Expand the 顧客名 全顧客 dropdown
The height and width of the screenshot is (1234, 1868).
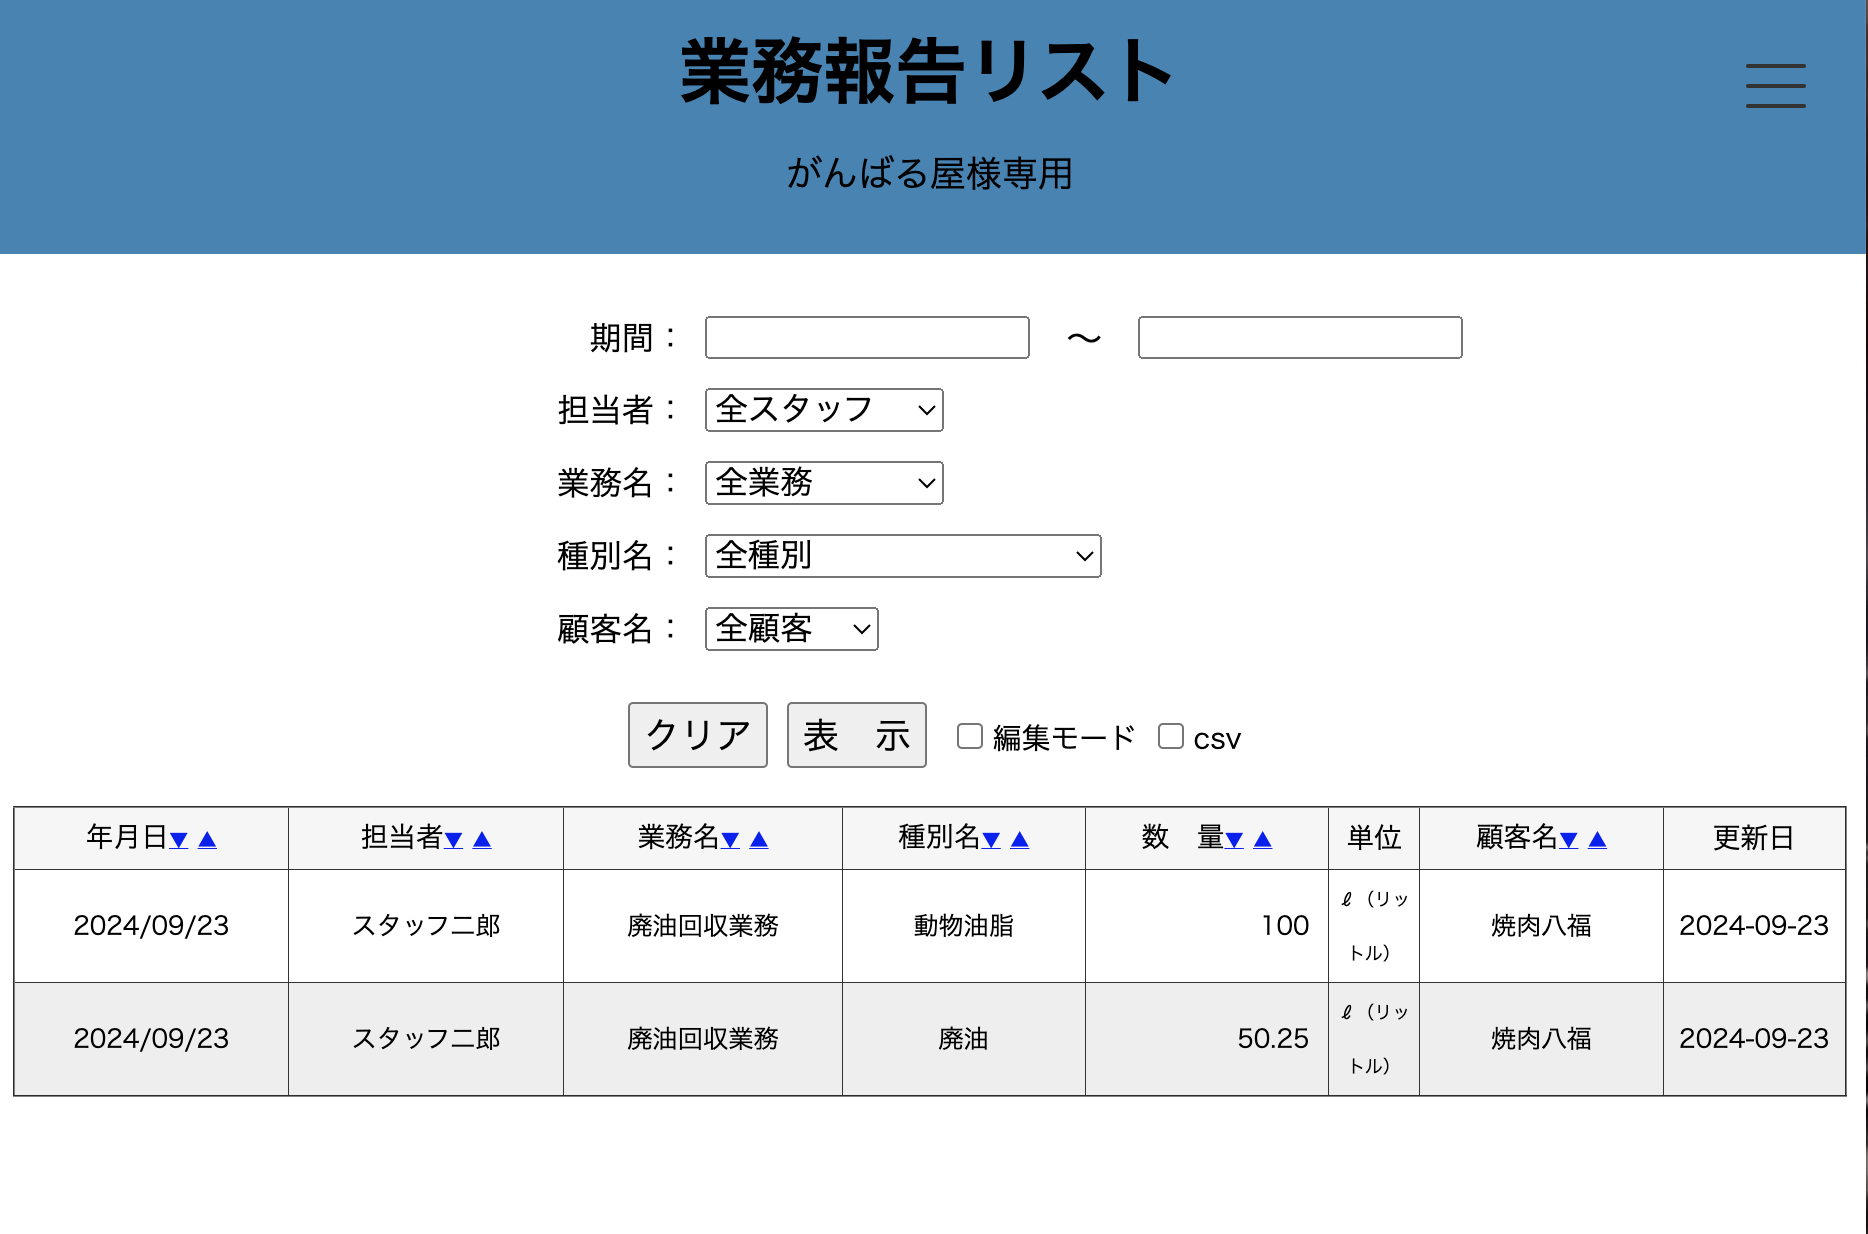pyautogui.click(x=791, y=629)
